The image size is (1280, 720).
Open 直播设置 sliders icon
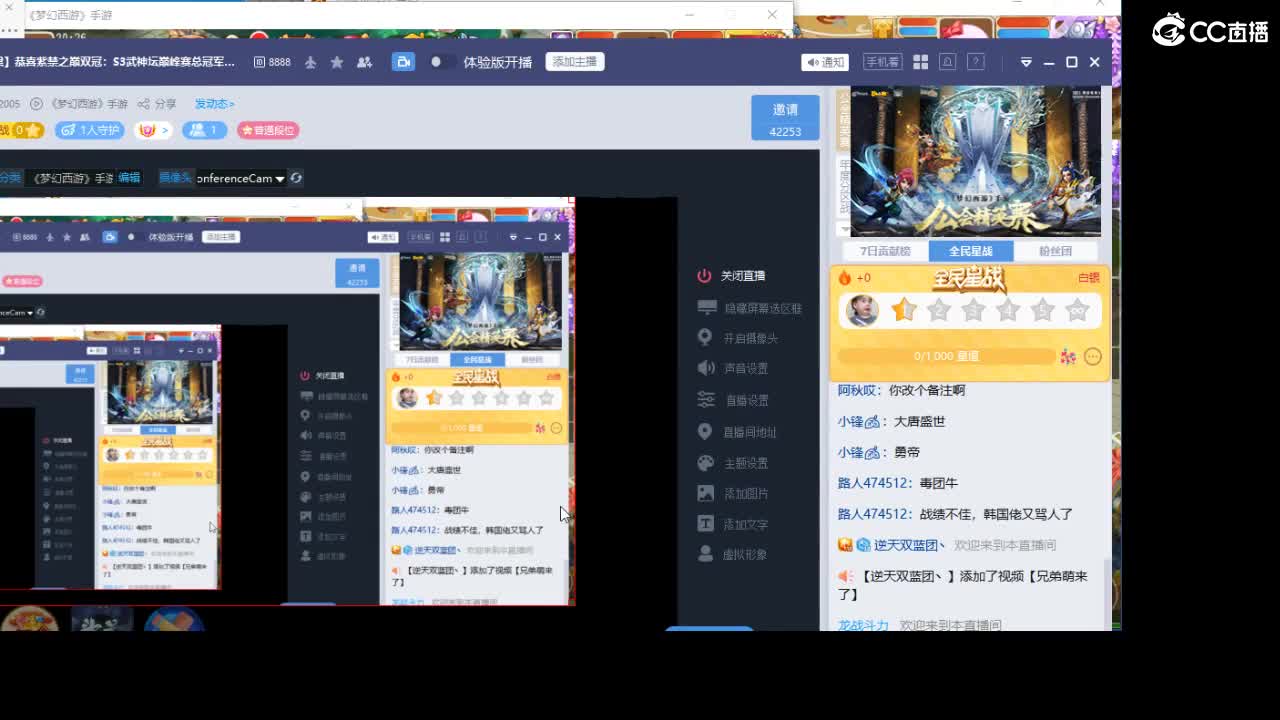705,400
